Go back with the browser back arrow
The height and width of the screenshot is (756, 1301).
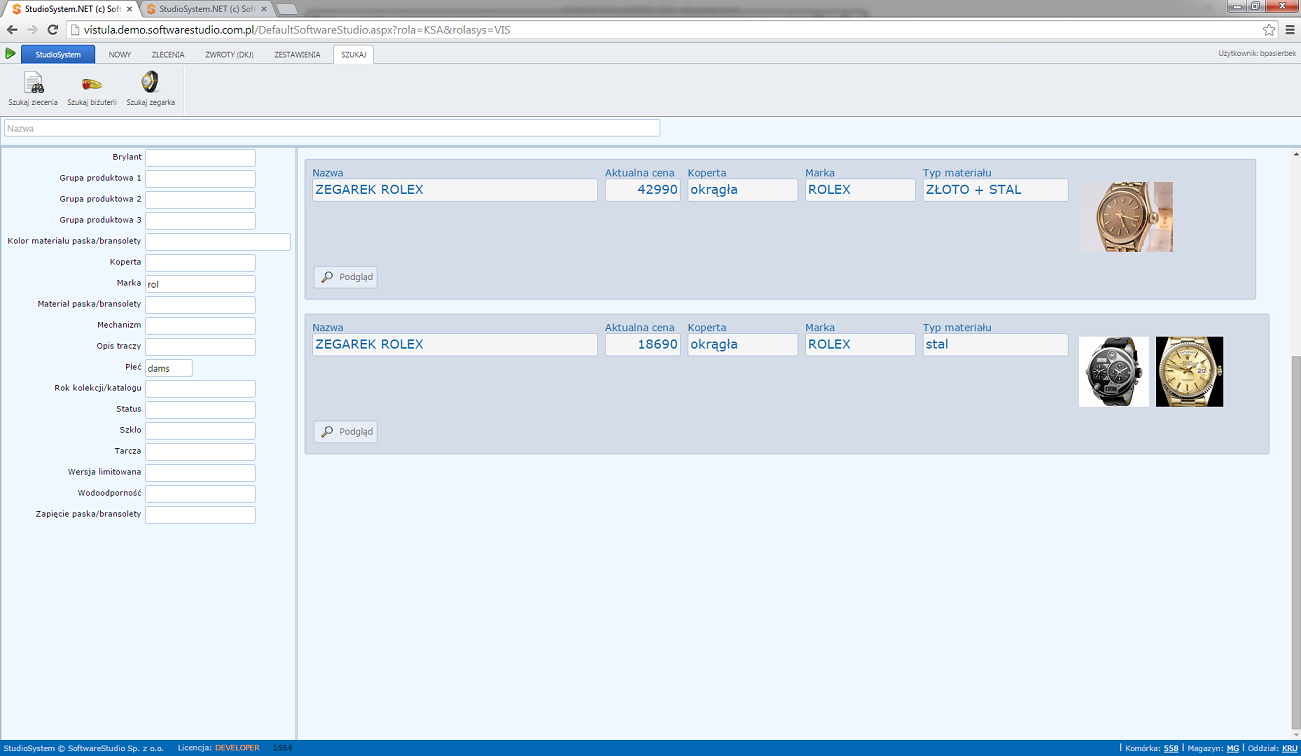click(12, 30)
